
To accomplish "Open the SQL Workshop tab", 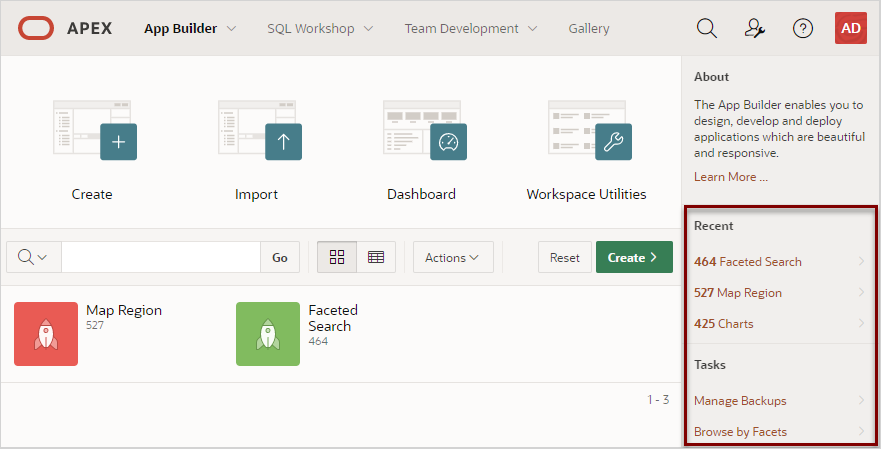I will pyautogui.click(x=311, y=29).
